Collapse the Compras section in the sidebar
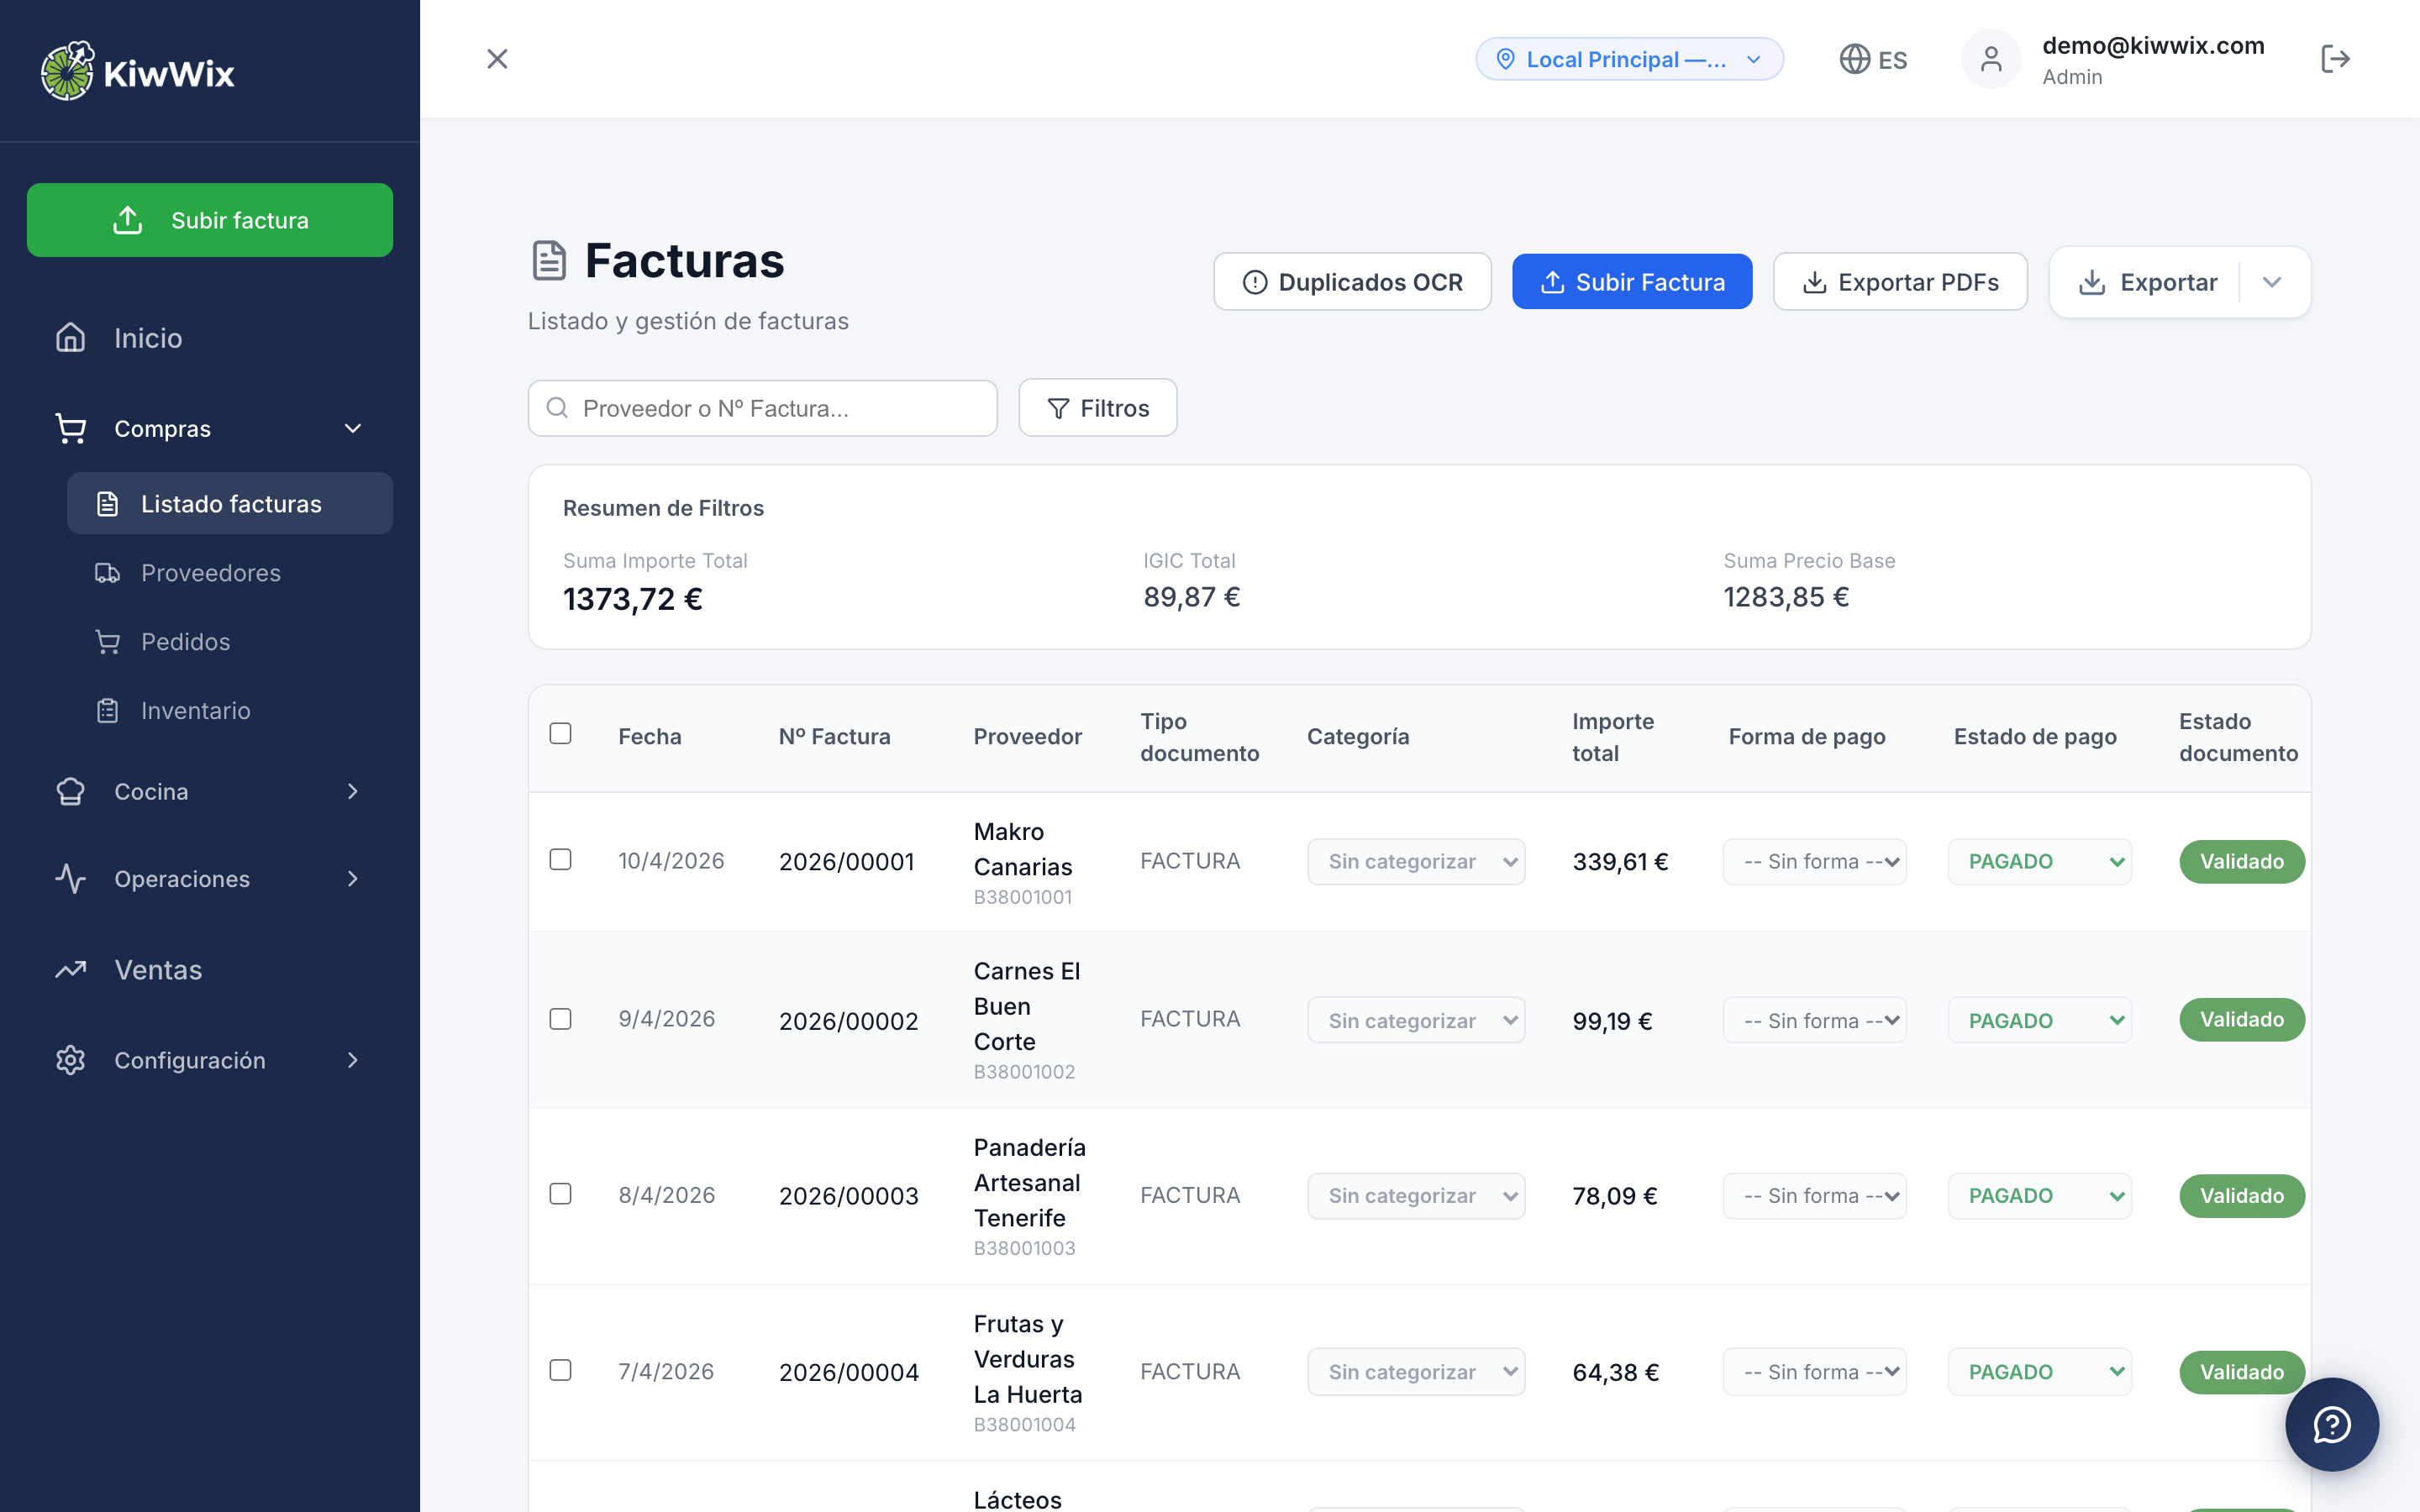Image resolution: width=2420 pixels, height=1512 pixels. [x=352, y=428]
